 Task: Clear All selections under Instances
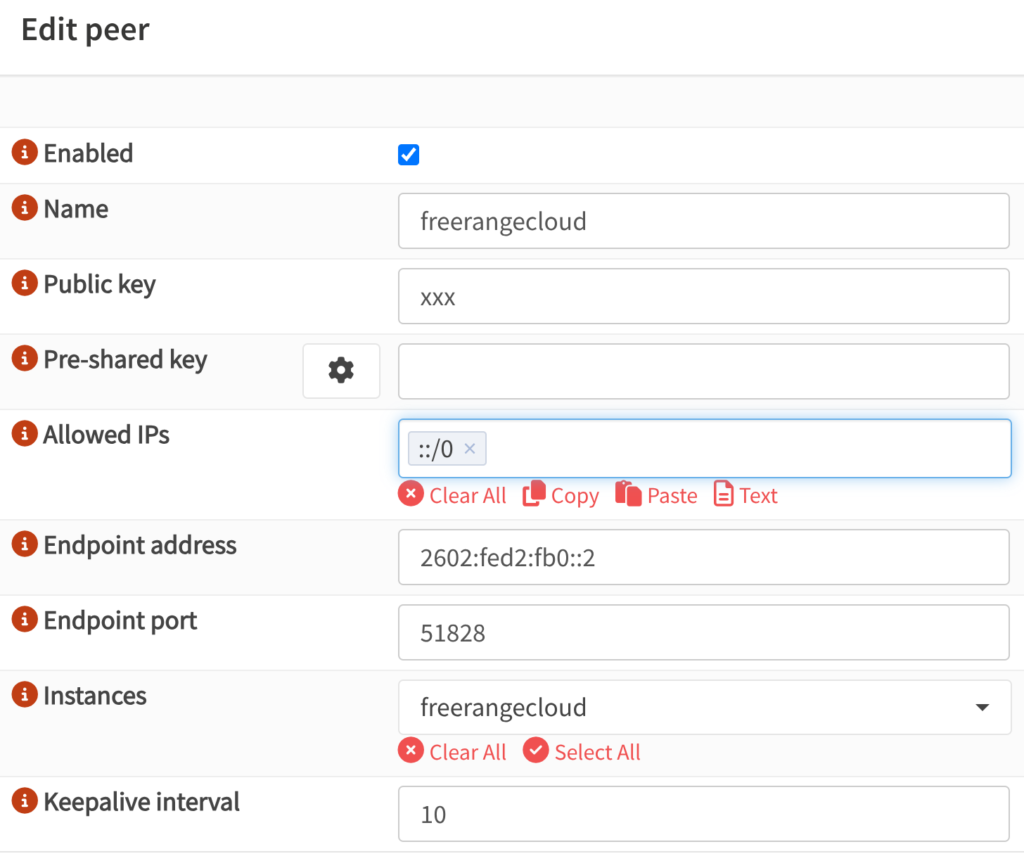[x=453, y=752]
